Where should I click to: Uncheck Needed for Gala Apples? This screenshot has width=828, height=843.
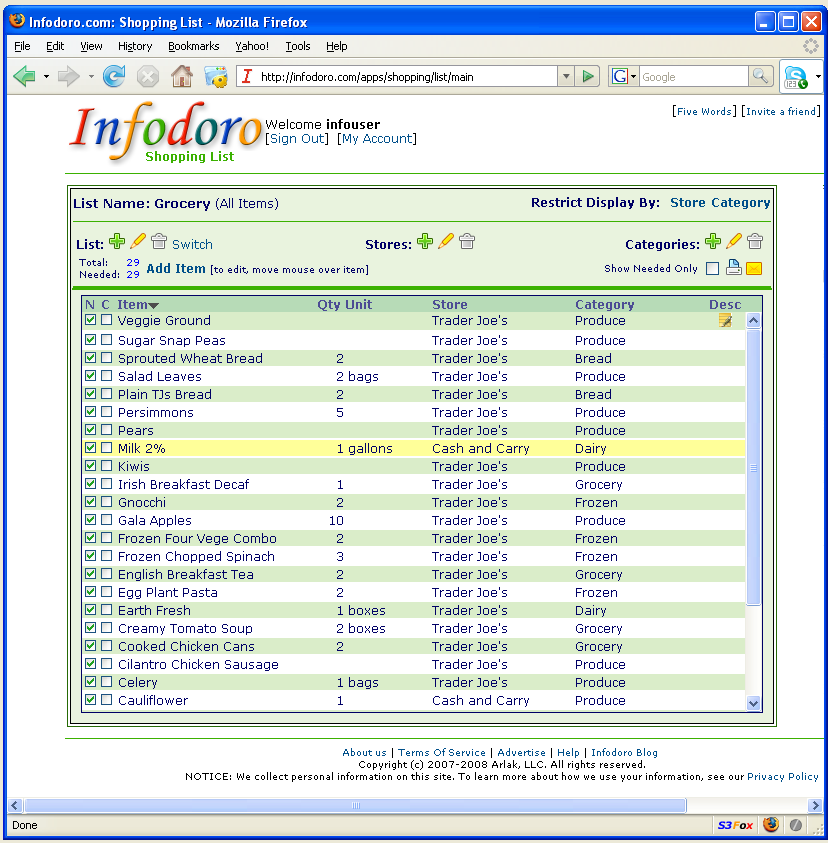coord(90,520)
